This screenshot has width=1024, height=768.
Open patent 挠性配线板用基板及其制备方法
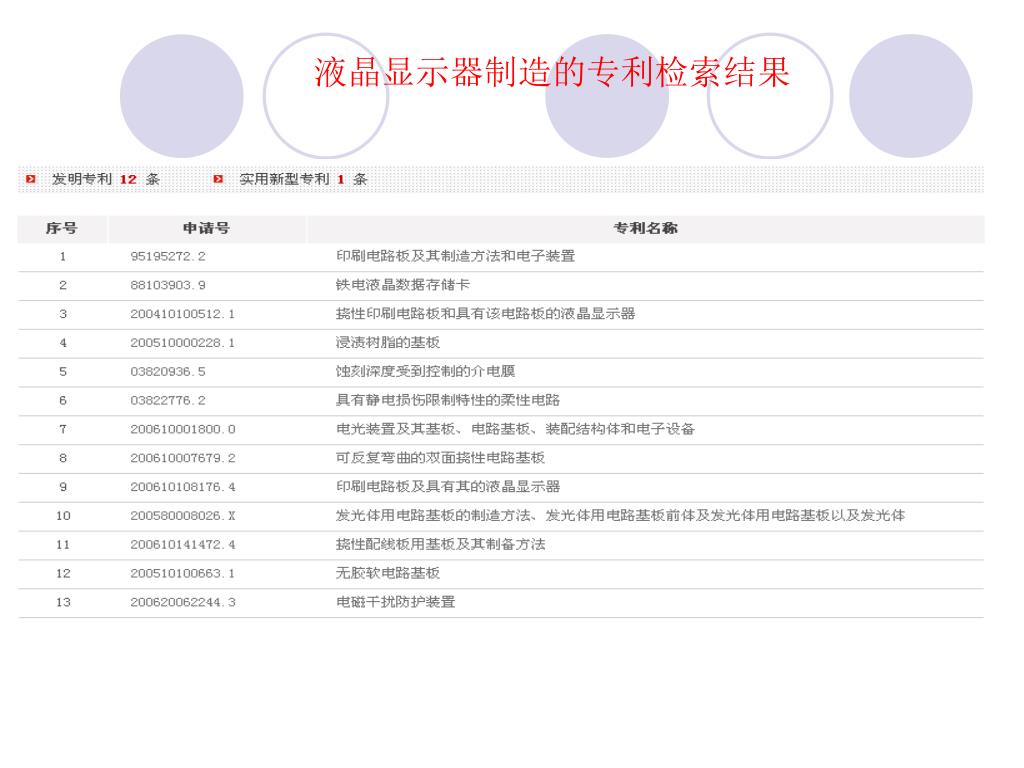pos(440,543)
